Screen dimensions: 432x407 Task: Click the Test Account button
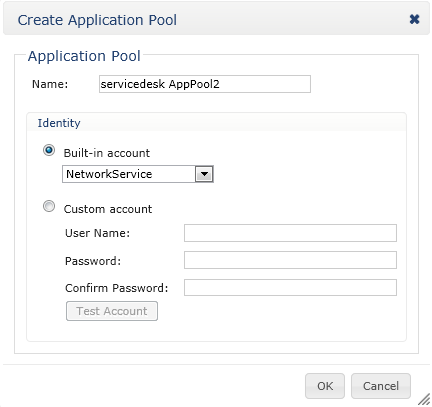click(112, 311)
